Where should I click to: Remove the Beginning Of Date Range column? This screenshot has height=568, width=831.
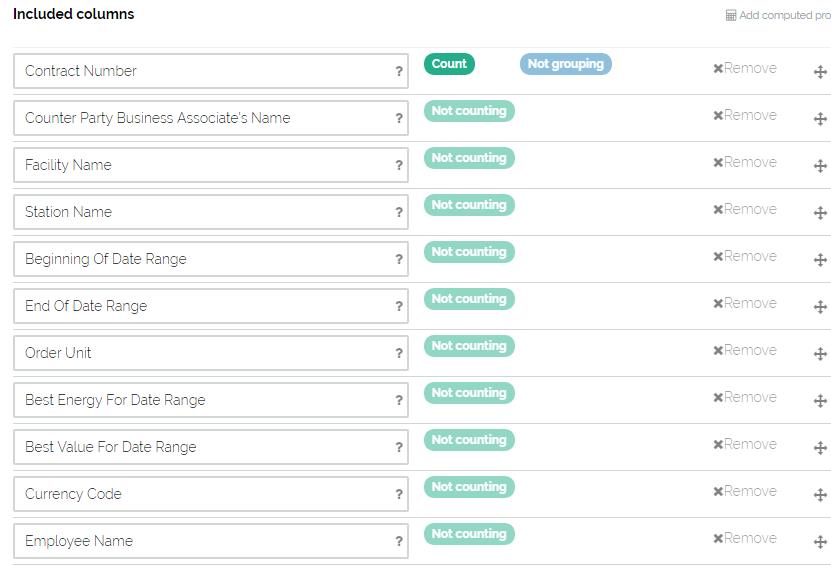coord(745,257)
